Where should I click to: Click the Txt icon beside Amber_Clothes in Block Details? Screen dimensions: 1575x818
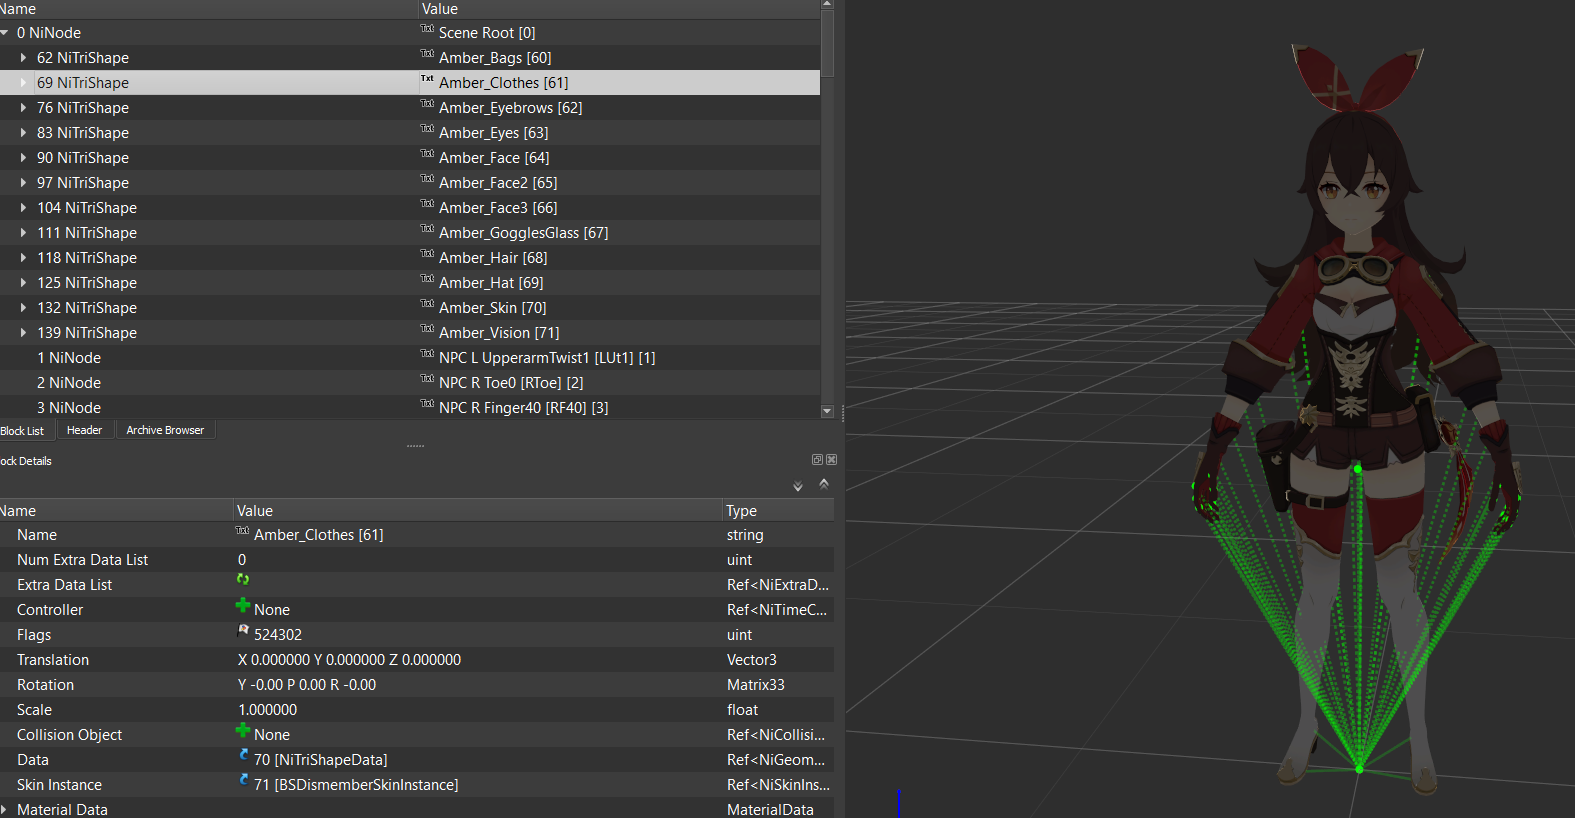tap(242, 530)
